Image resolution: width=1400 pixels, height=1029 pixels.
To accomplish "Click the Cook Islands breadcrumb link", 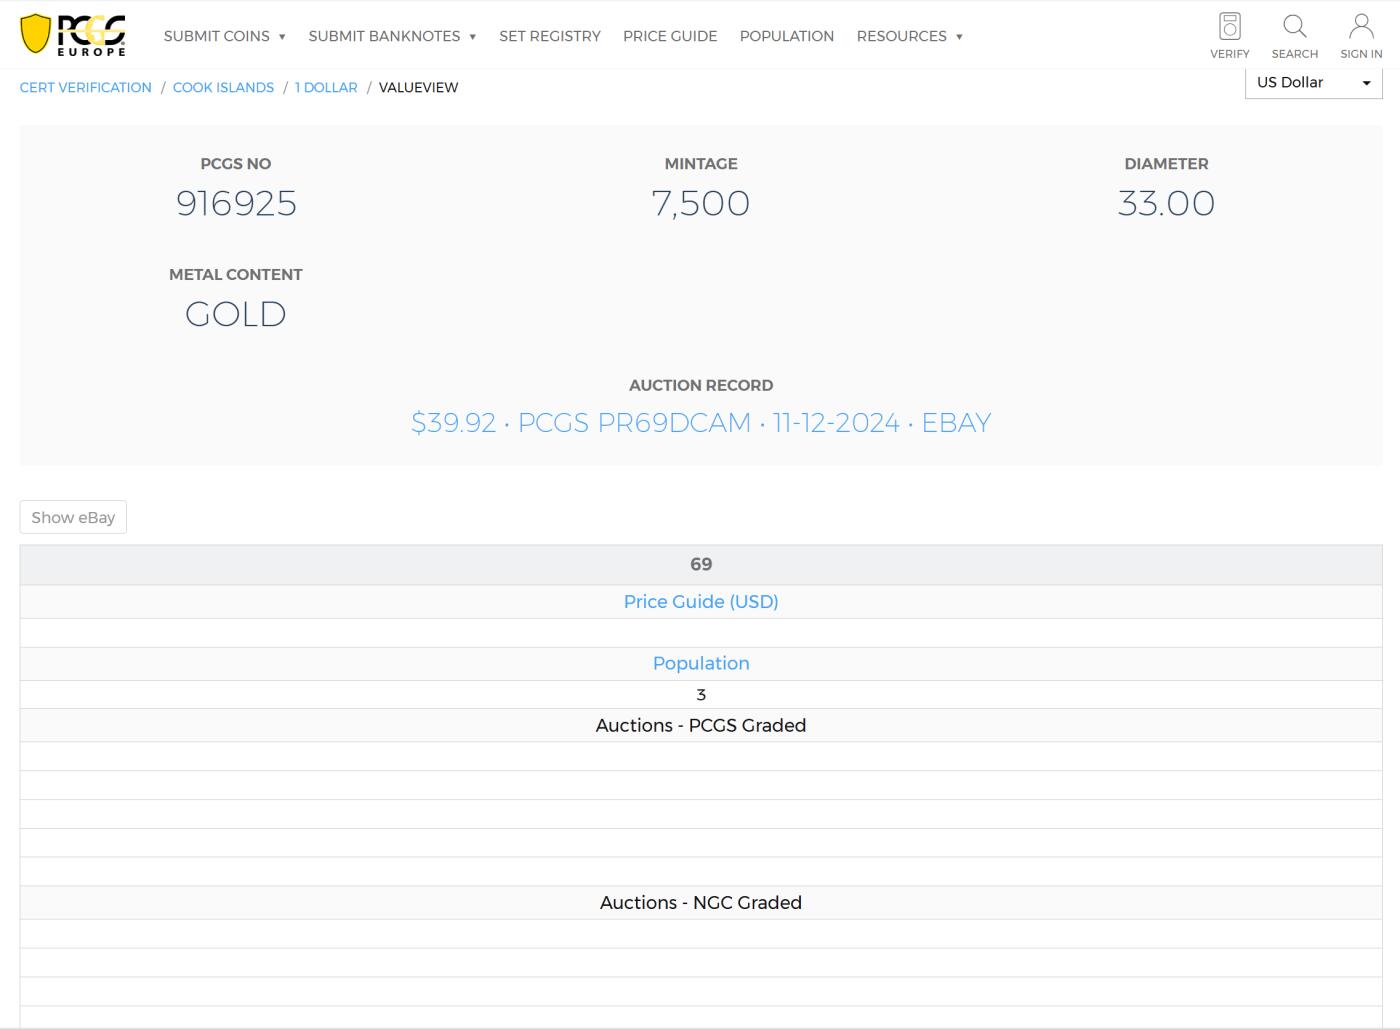I will click(223, 88).
